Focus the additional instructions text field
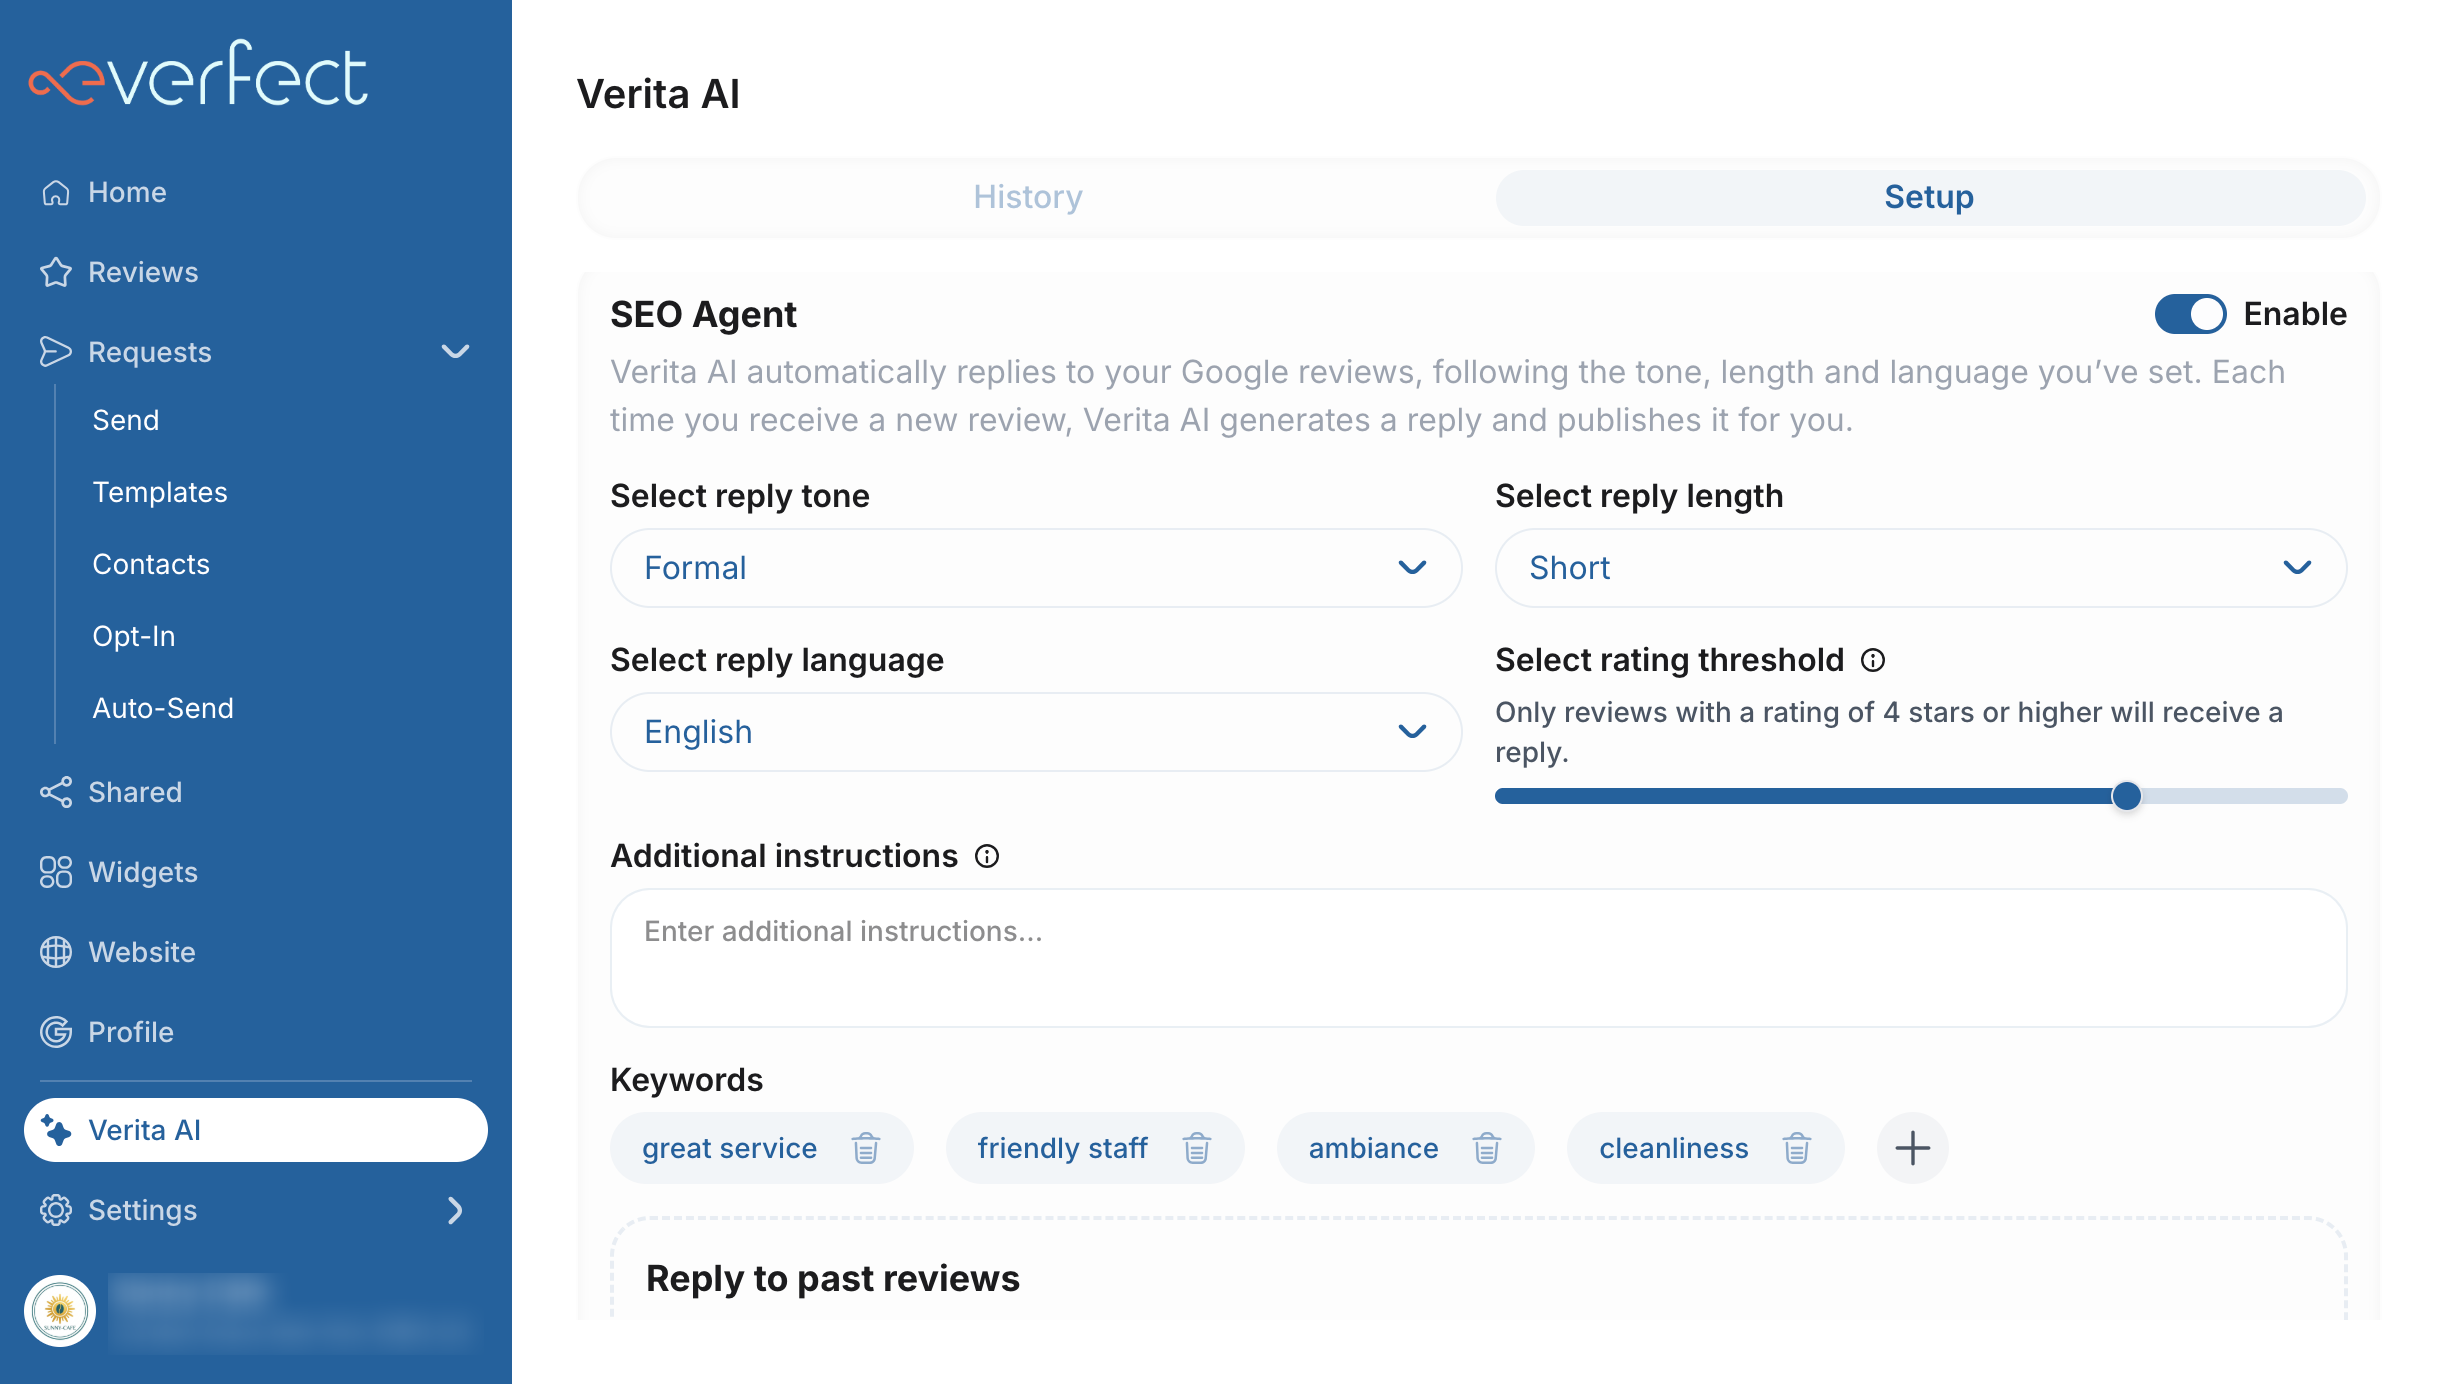 coord(1478,958)
